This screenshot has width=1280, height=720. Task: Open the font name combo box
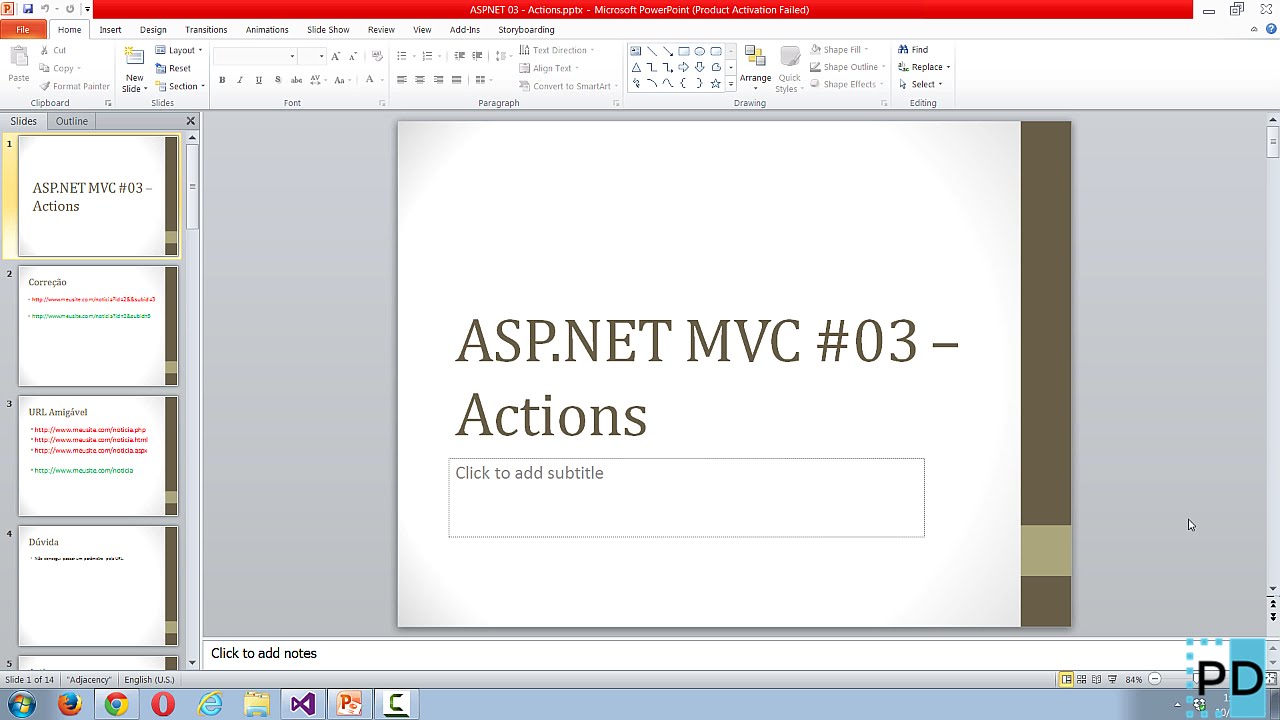click(x=255, y=56)
